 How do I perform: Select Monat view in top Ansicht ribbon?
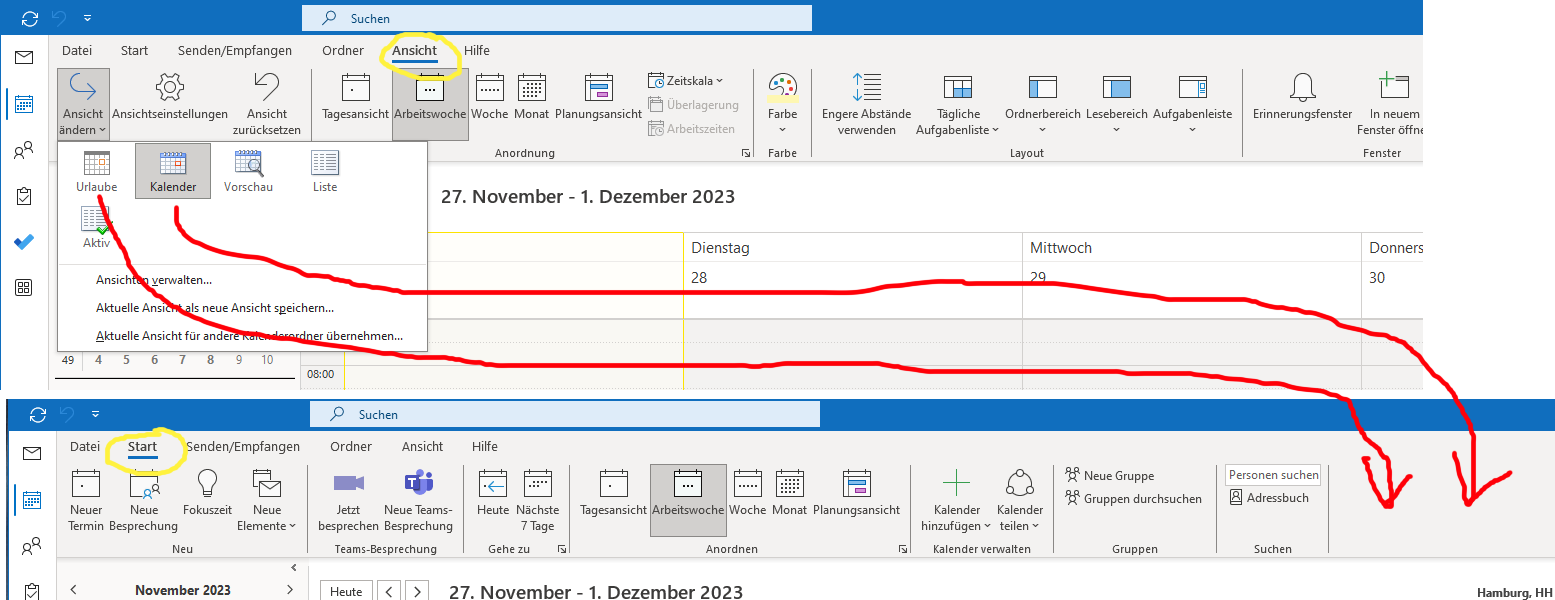click(x=532, y=97)
